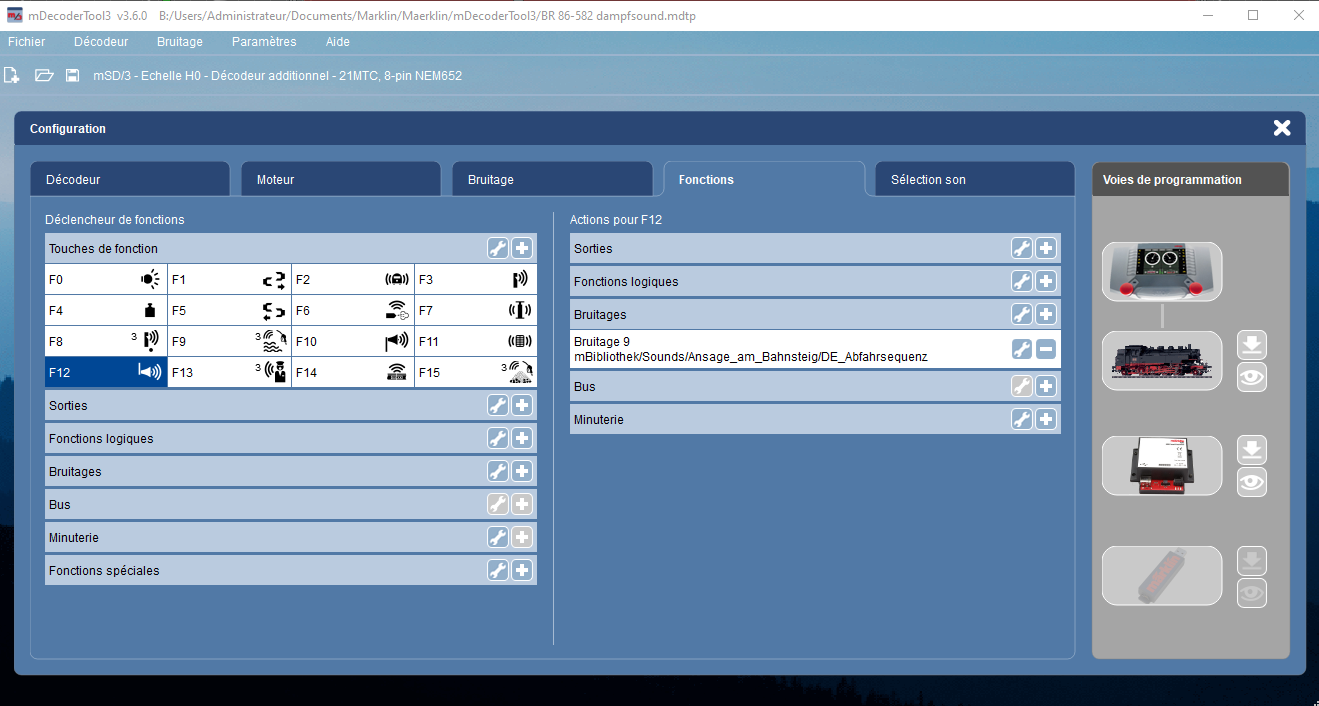Add a function key with Touches de fonction plus
Screen dimensions: 1319x706
522,248
